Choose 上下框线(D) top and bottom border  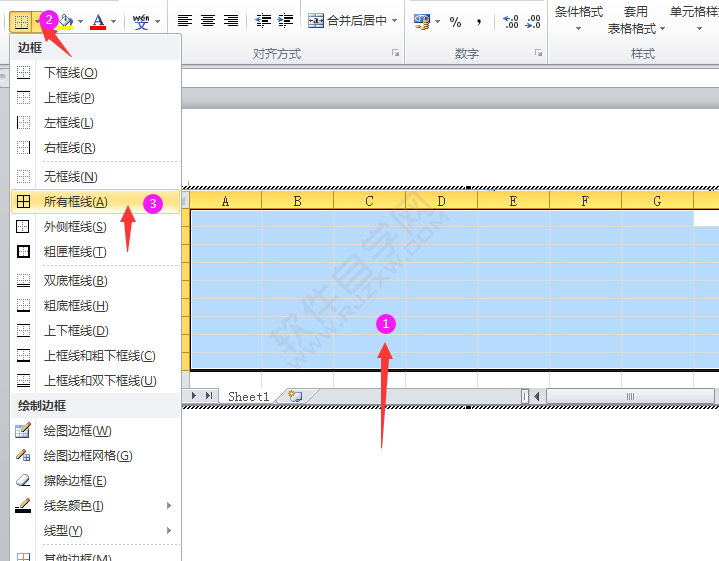tap(95, 330)
